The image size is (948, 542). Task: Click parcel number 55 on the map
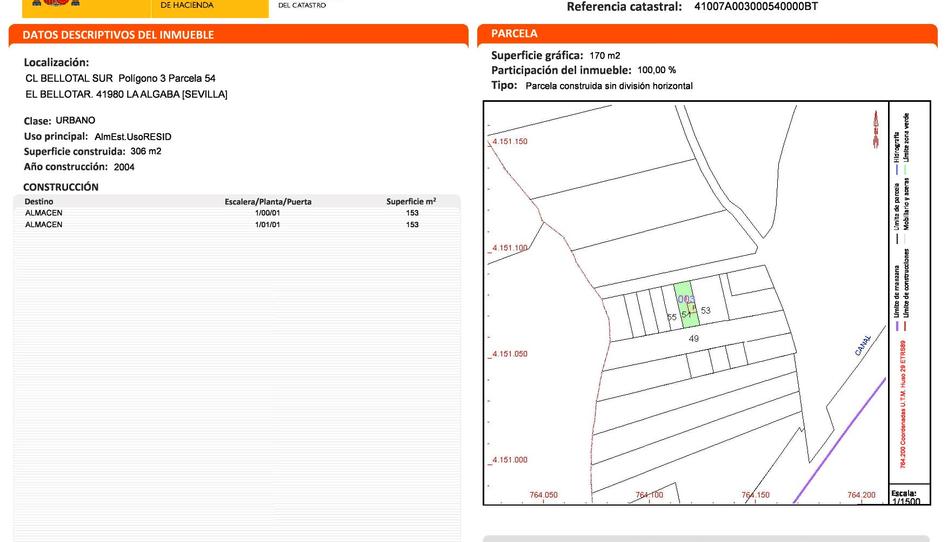[672, 317]
